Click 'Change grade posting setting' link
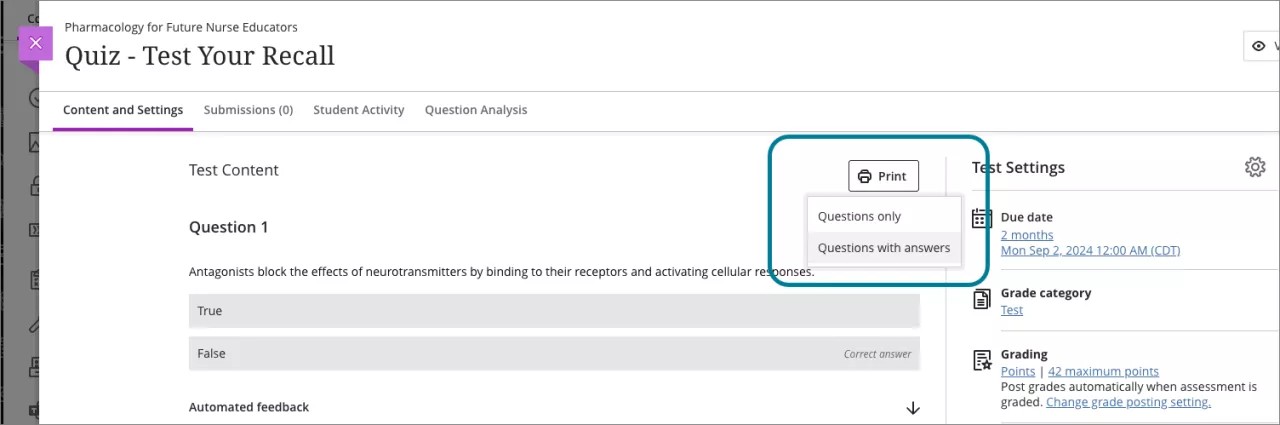This screenshot has height=425, width=1280. click(x=1128, y=402)
